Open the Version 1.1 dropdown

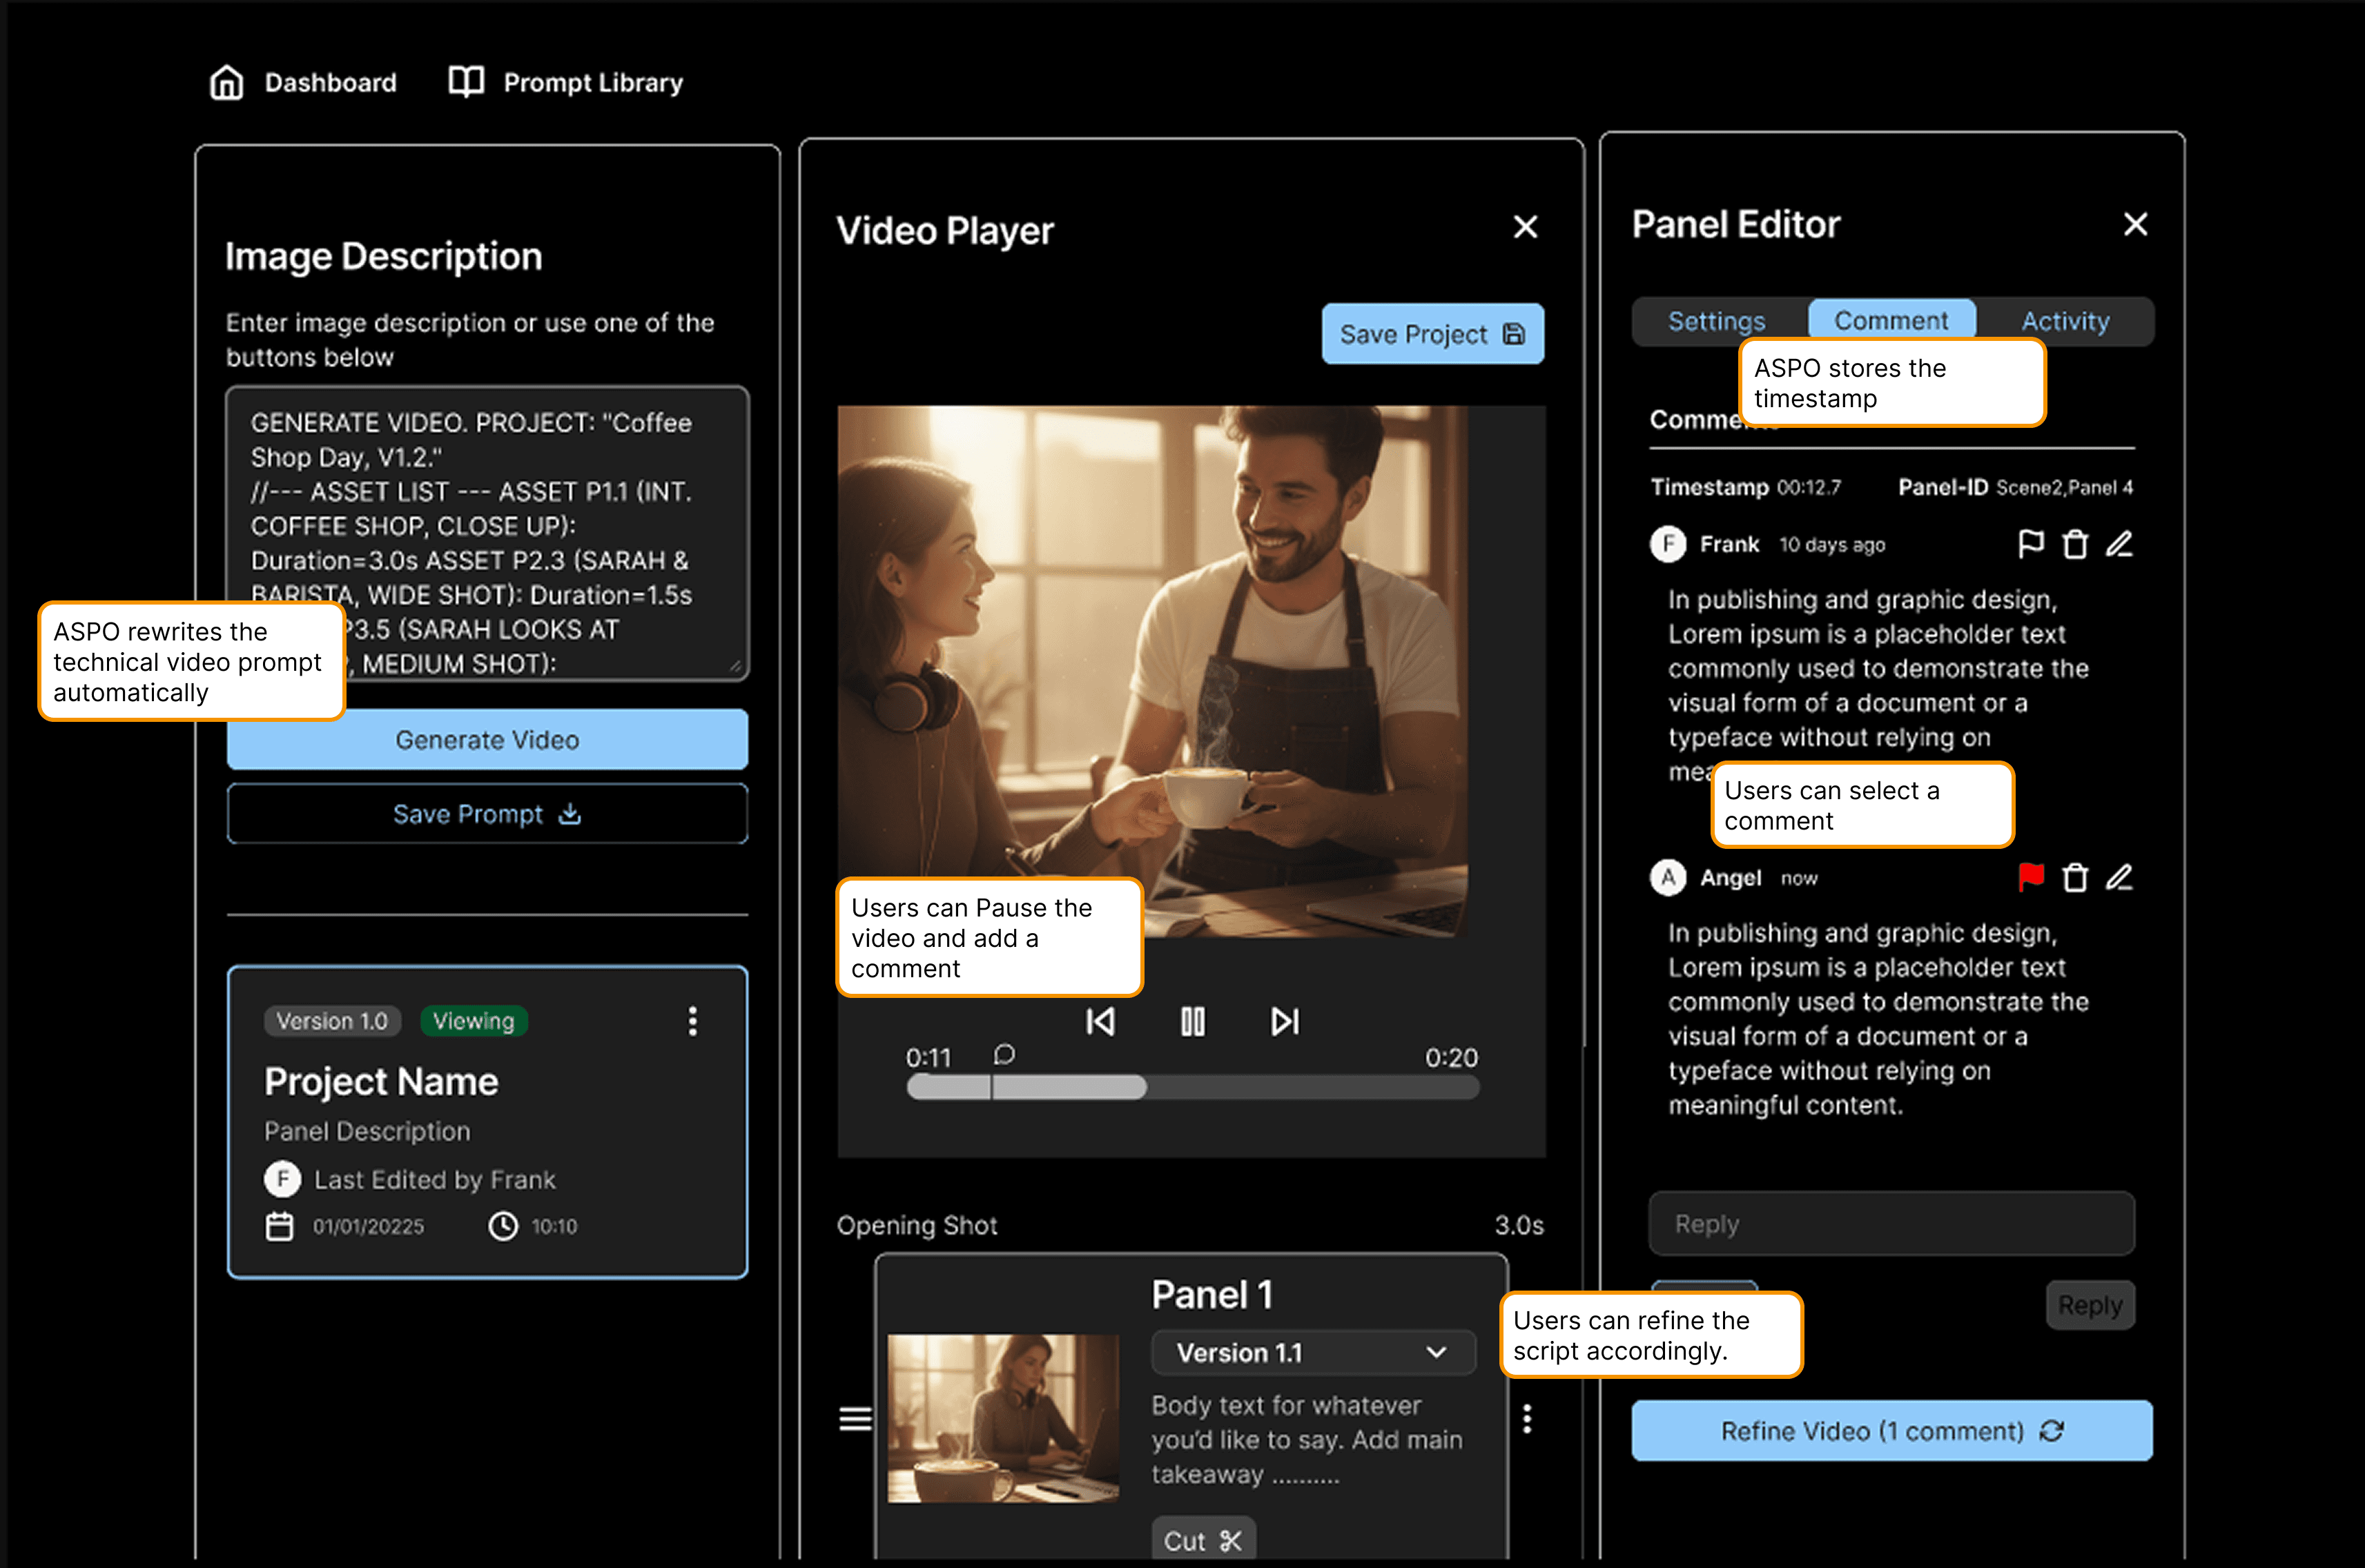tap(1312, 1353)
